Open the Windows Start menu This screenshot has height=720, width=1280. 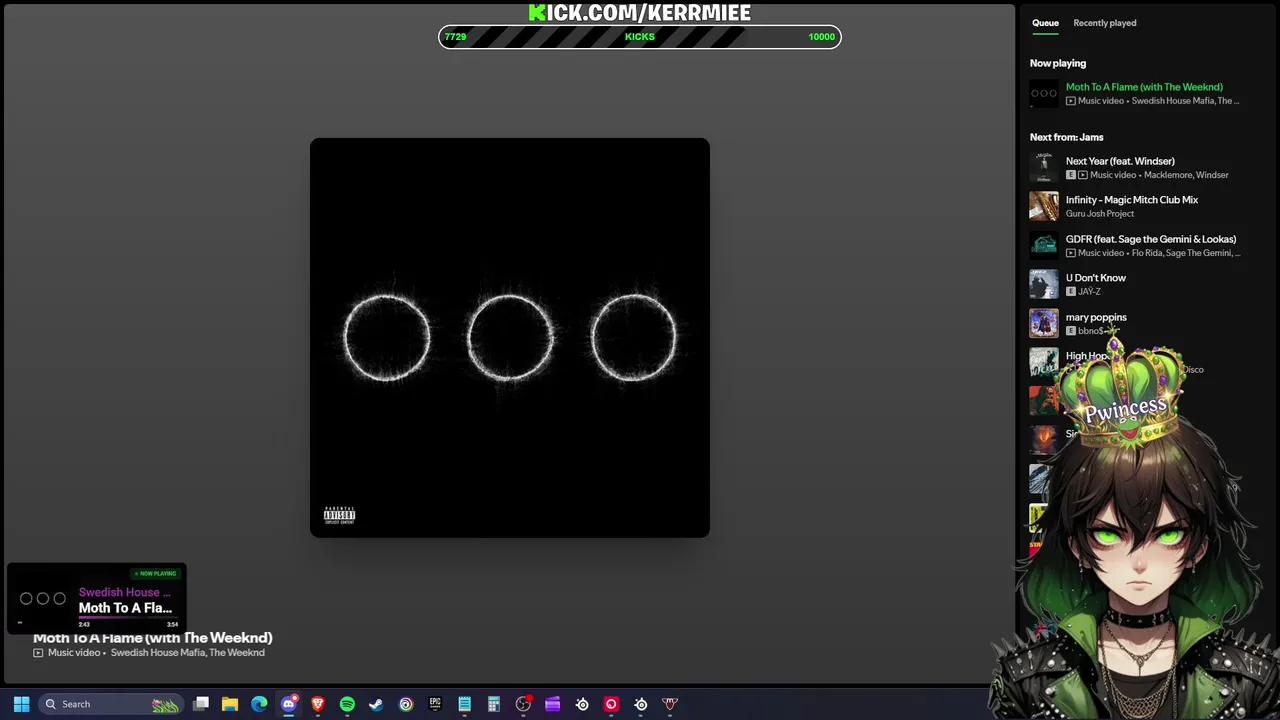click(21, 704)
